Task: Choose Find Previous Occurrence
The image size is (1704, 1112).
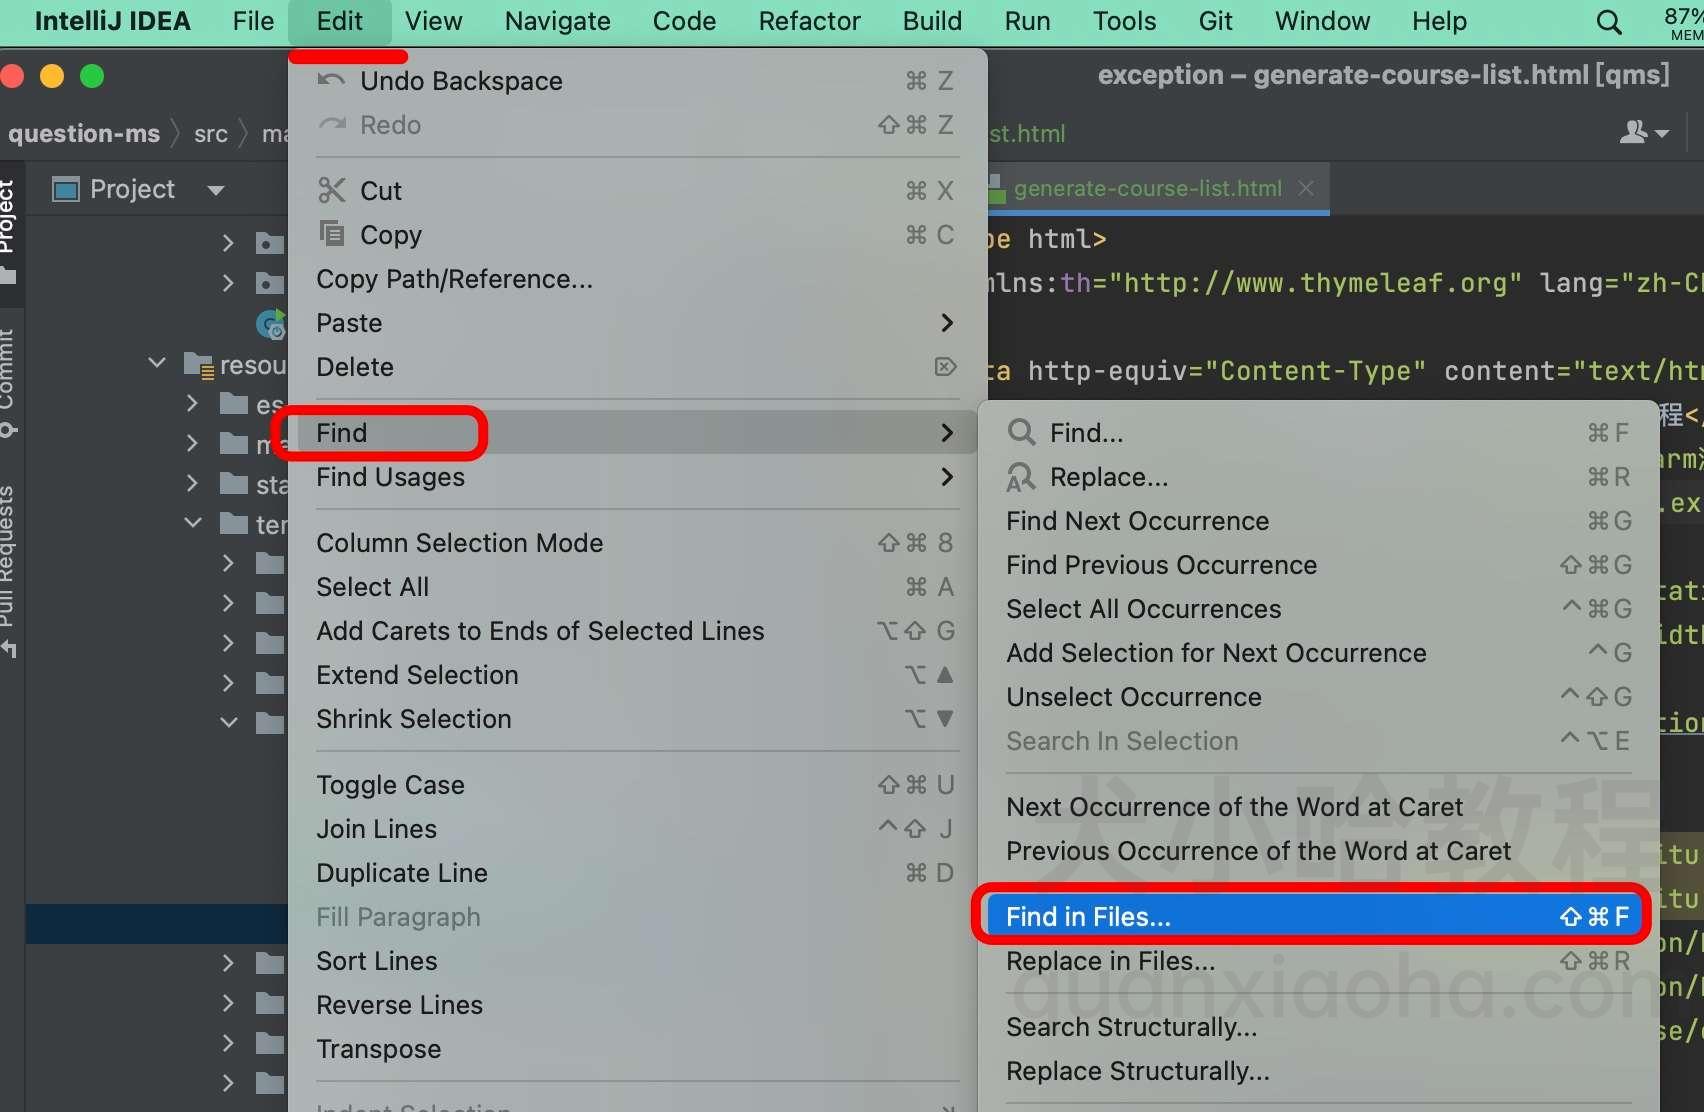Action: click(1318, 565)
